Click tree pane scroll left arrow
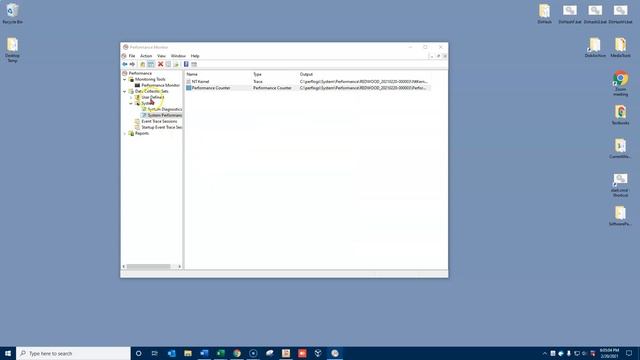The image size is (640, 360). click(x=124, y=267)
